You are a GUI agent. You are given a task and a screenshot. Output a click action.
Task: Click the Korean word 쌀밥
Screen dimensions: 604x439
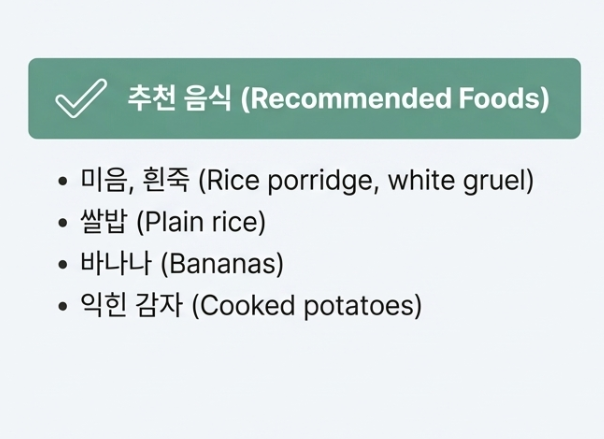point(103,222)
